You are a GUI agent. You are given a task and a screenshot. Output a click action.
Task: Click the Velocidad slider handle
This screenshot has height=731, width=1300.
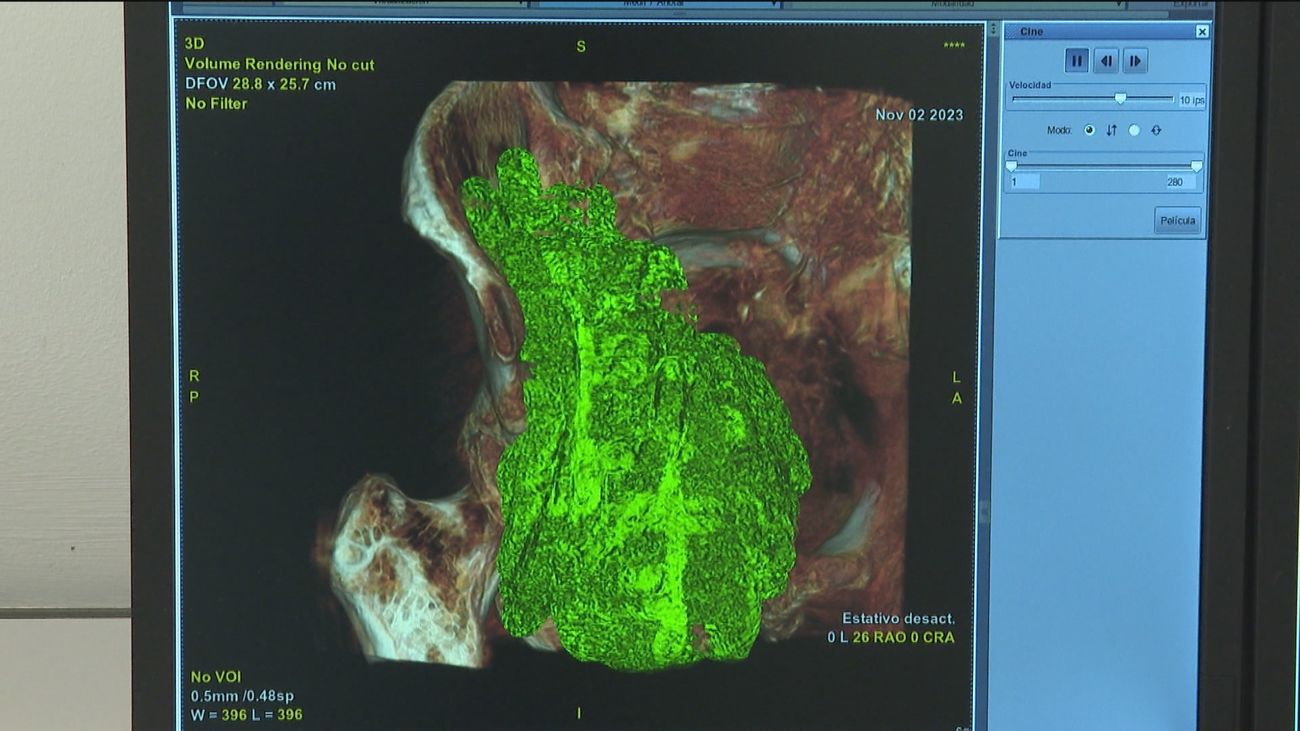pos(1120,98)
